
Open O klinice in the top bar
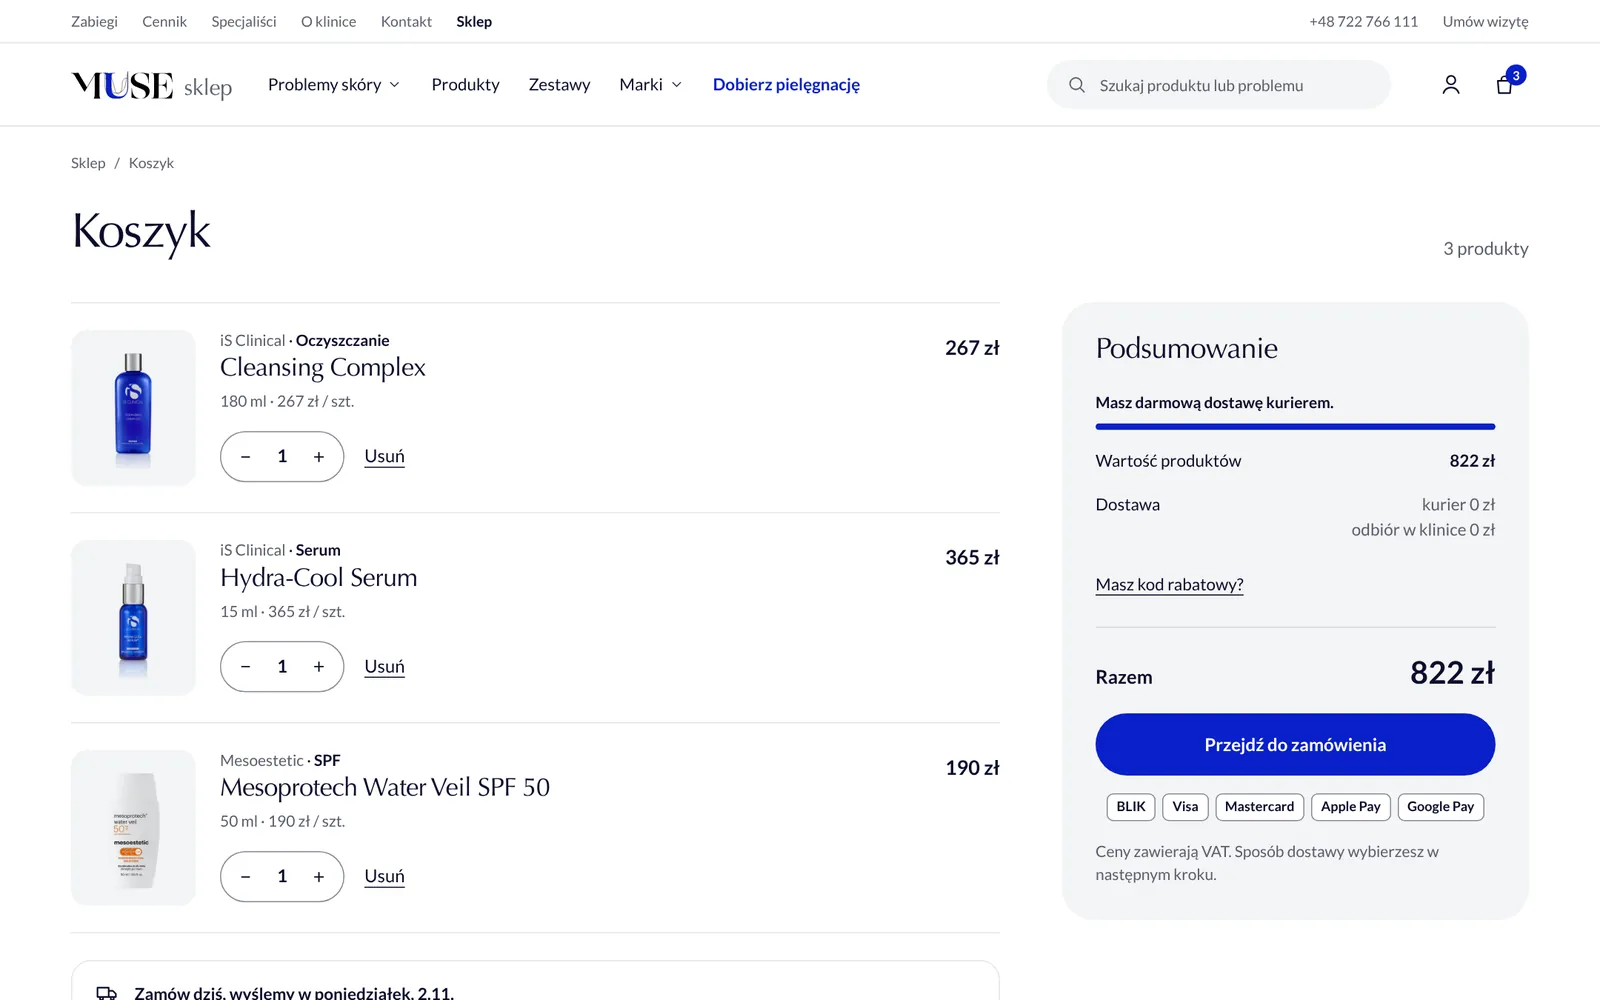[x=328, y=21]
